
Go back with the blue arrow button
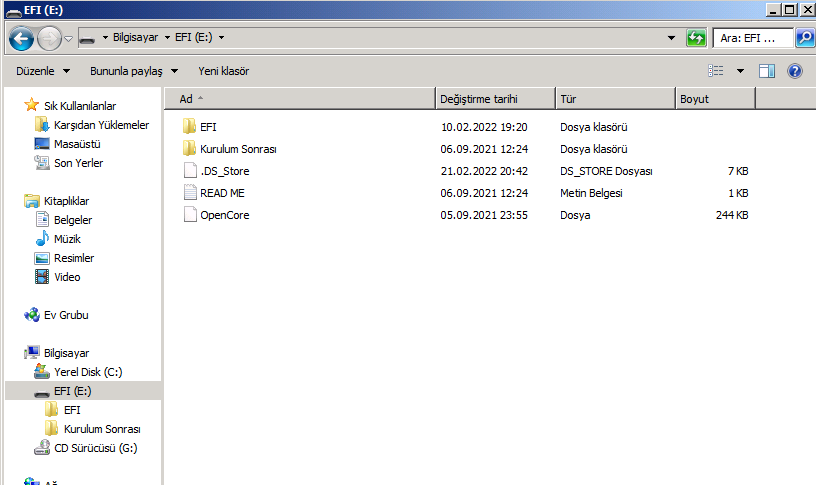21,38
